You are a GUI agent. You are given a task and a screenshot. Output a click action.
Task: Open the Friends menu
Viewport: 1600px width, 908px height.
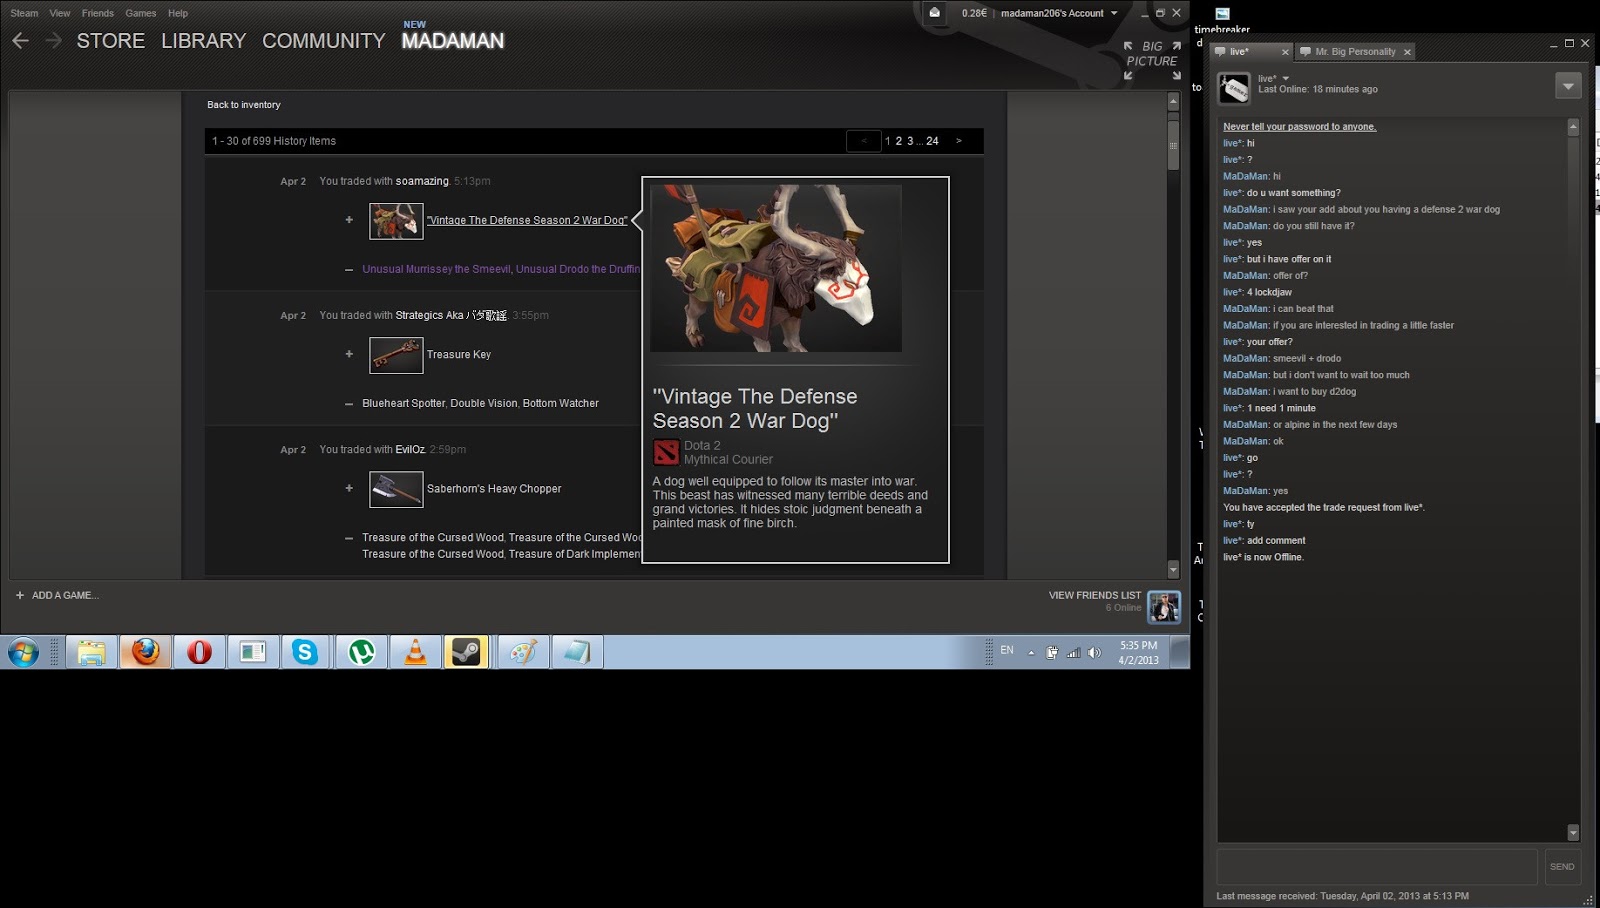coord(97,13)
